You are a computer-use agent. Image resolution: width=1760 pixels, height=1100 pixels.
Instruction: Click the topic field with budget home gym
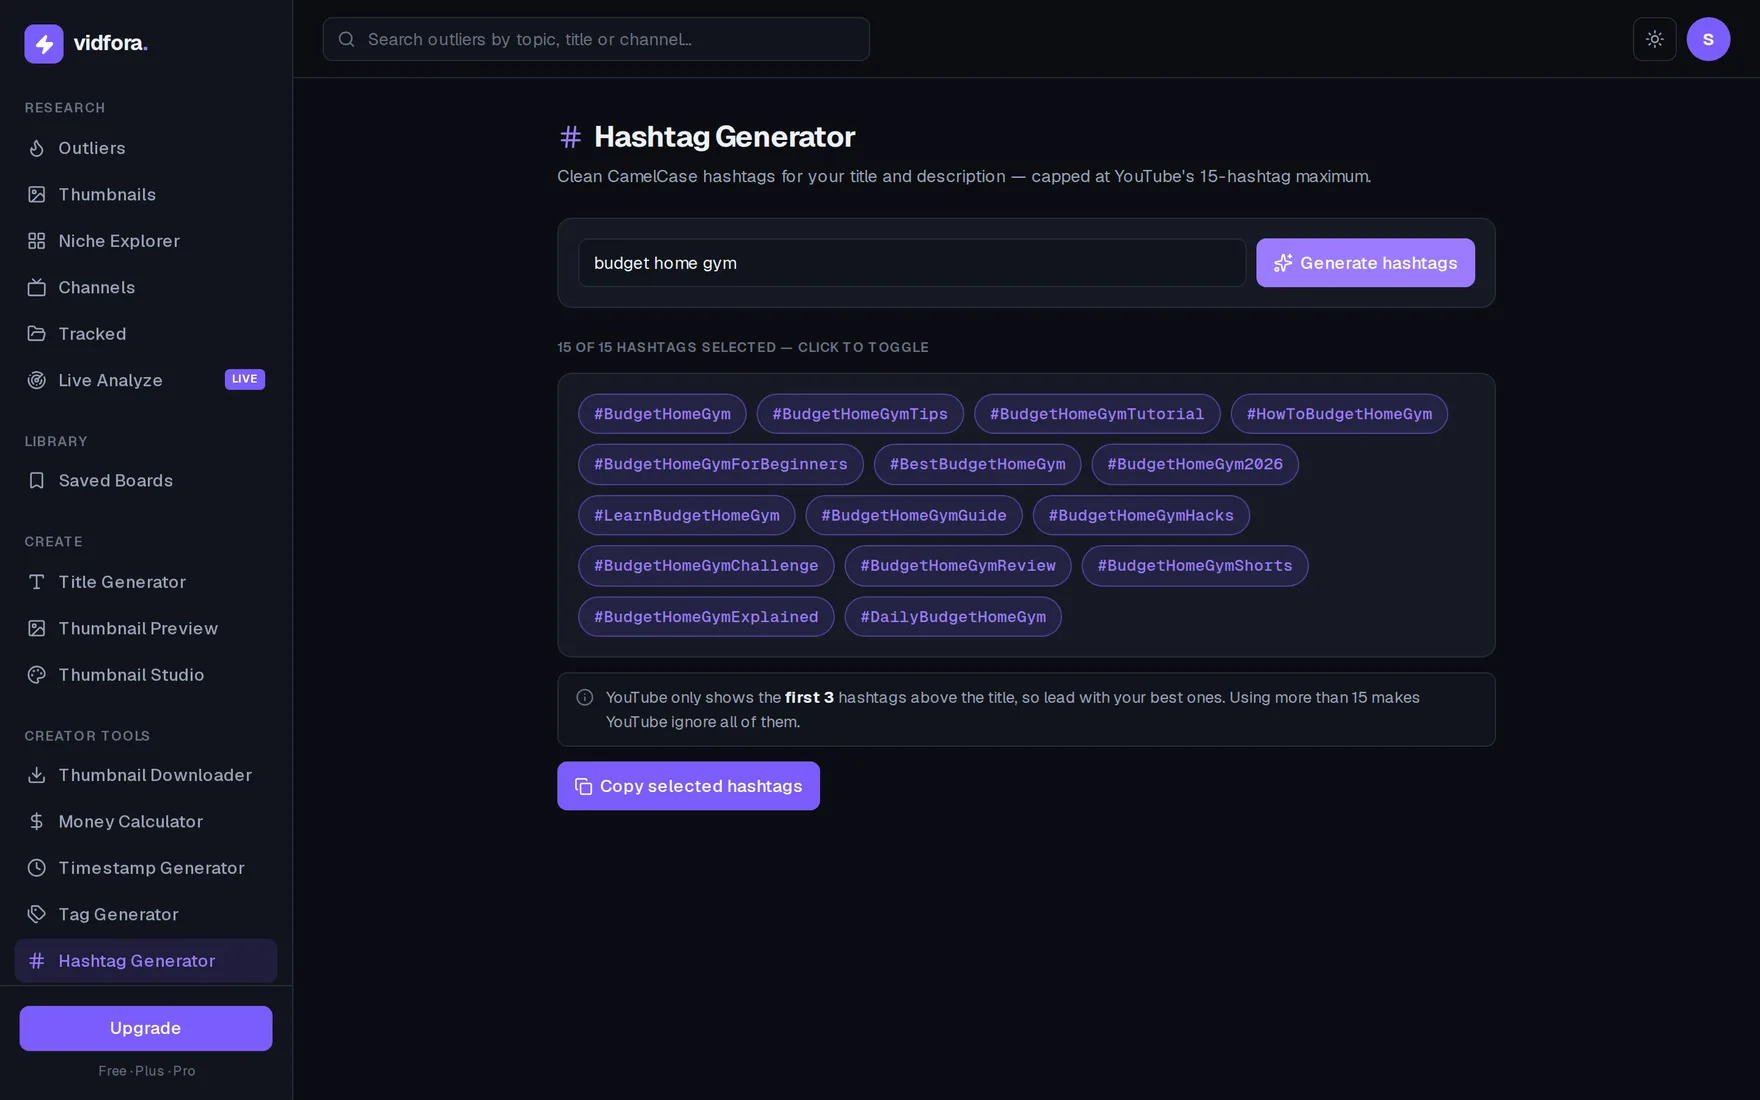pyautogui.click(x=912, y=263)
